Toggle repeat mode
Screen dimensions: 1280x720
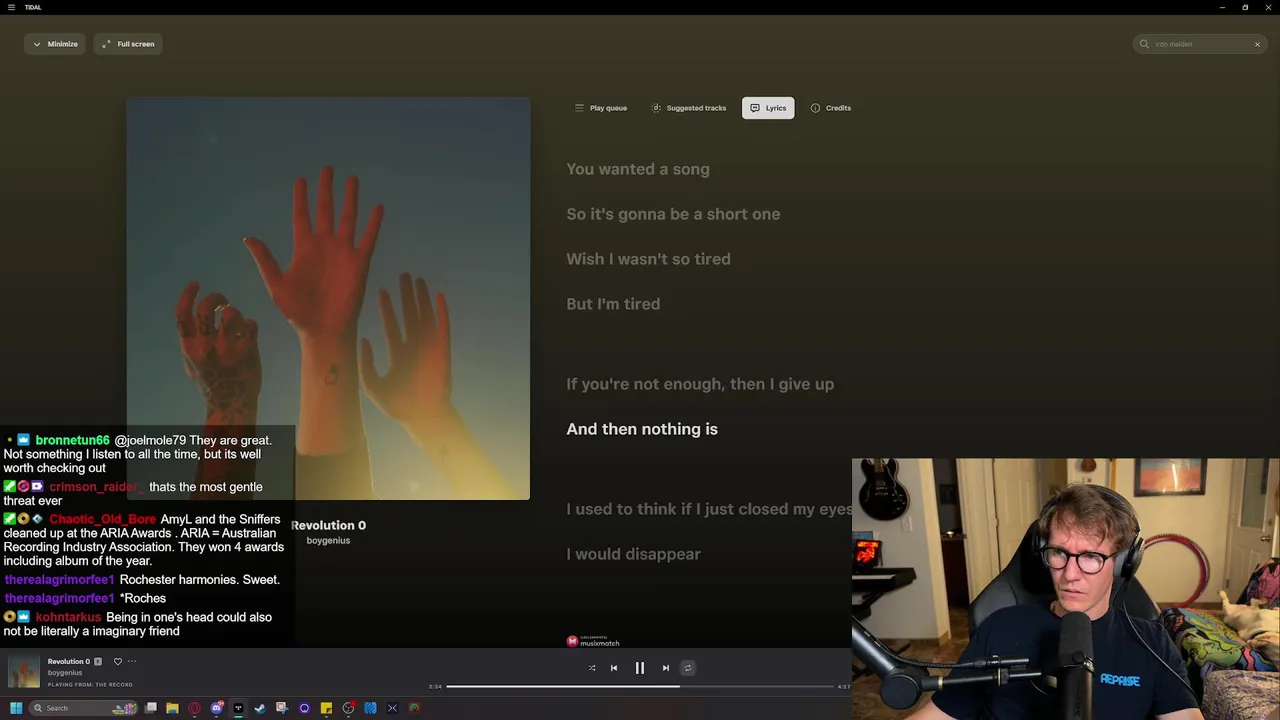point(687,668)
